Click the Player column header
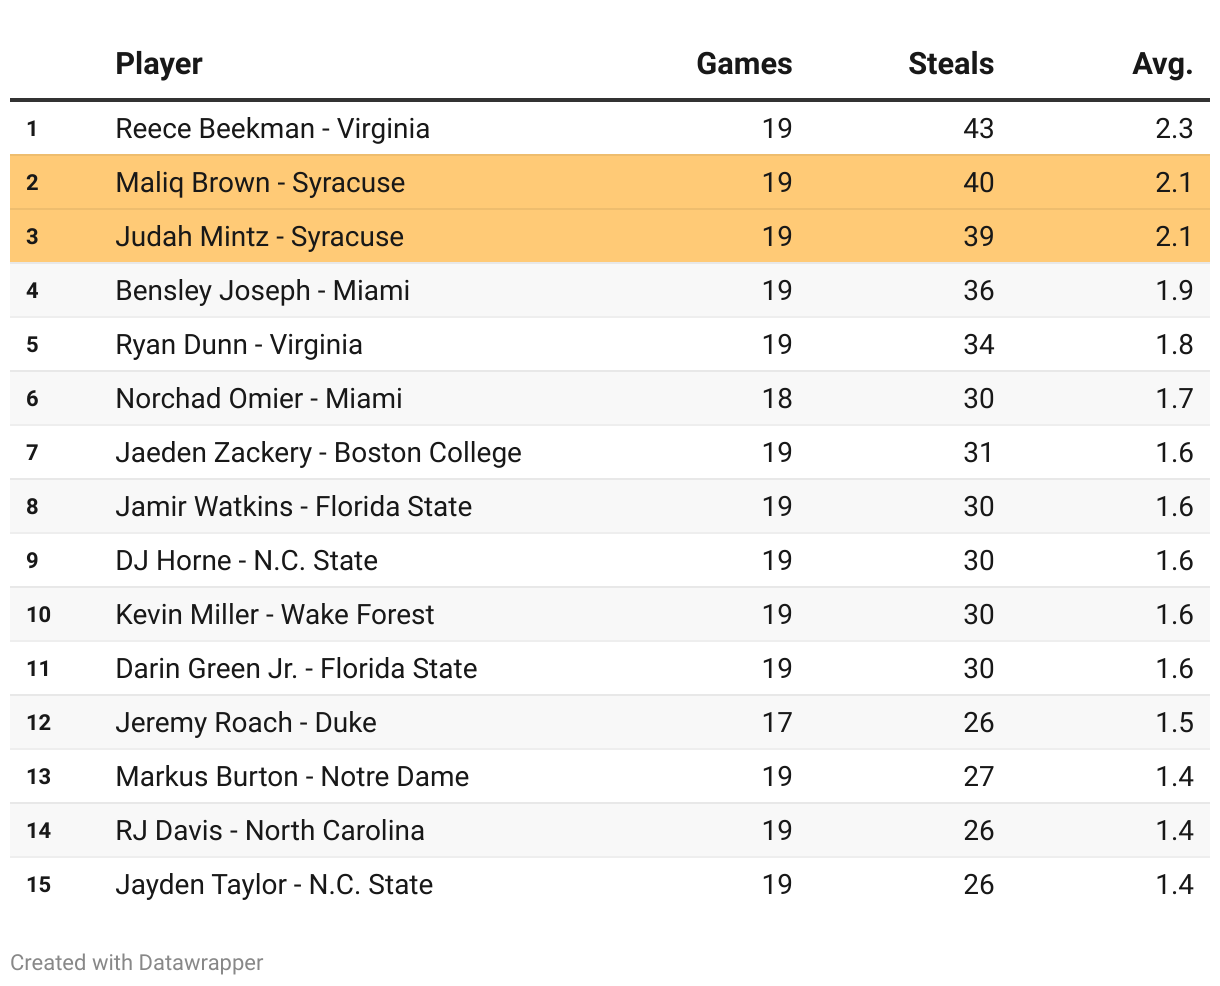 point(159,64)
